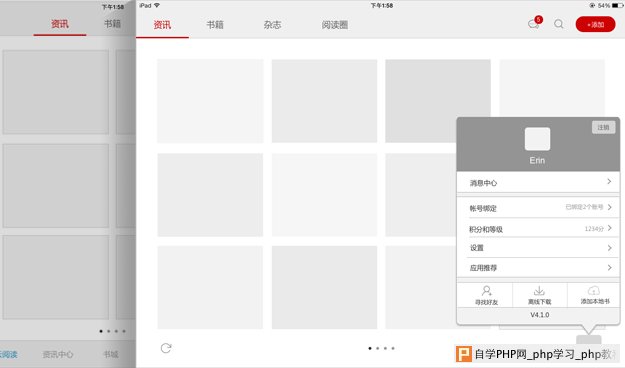Open the 阅读圈 tab
This screenshot has height=368, width=625.
click(335, 25)
